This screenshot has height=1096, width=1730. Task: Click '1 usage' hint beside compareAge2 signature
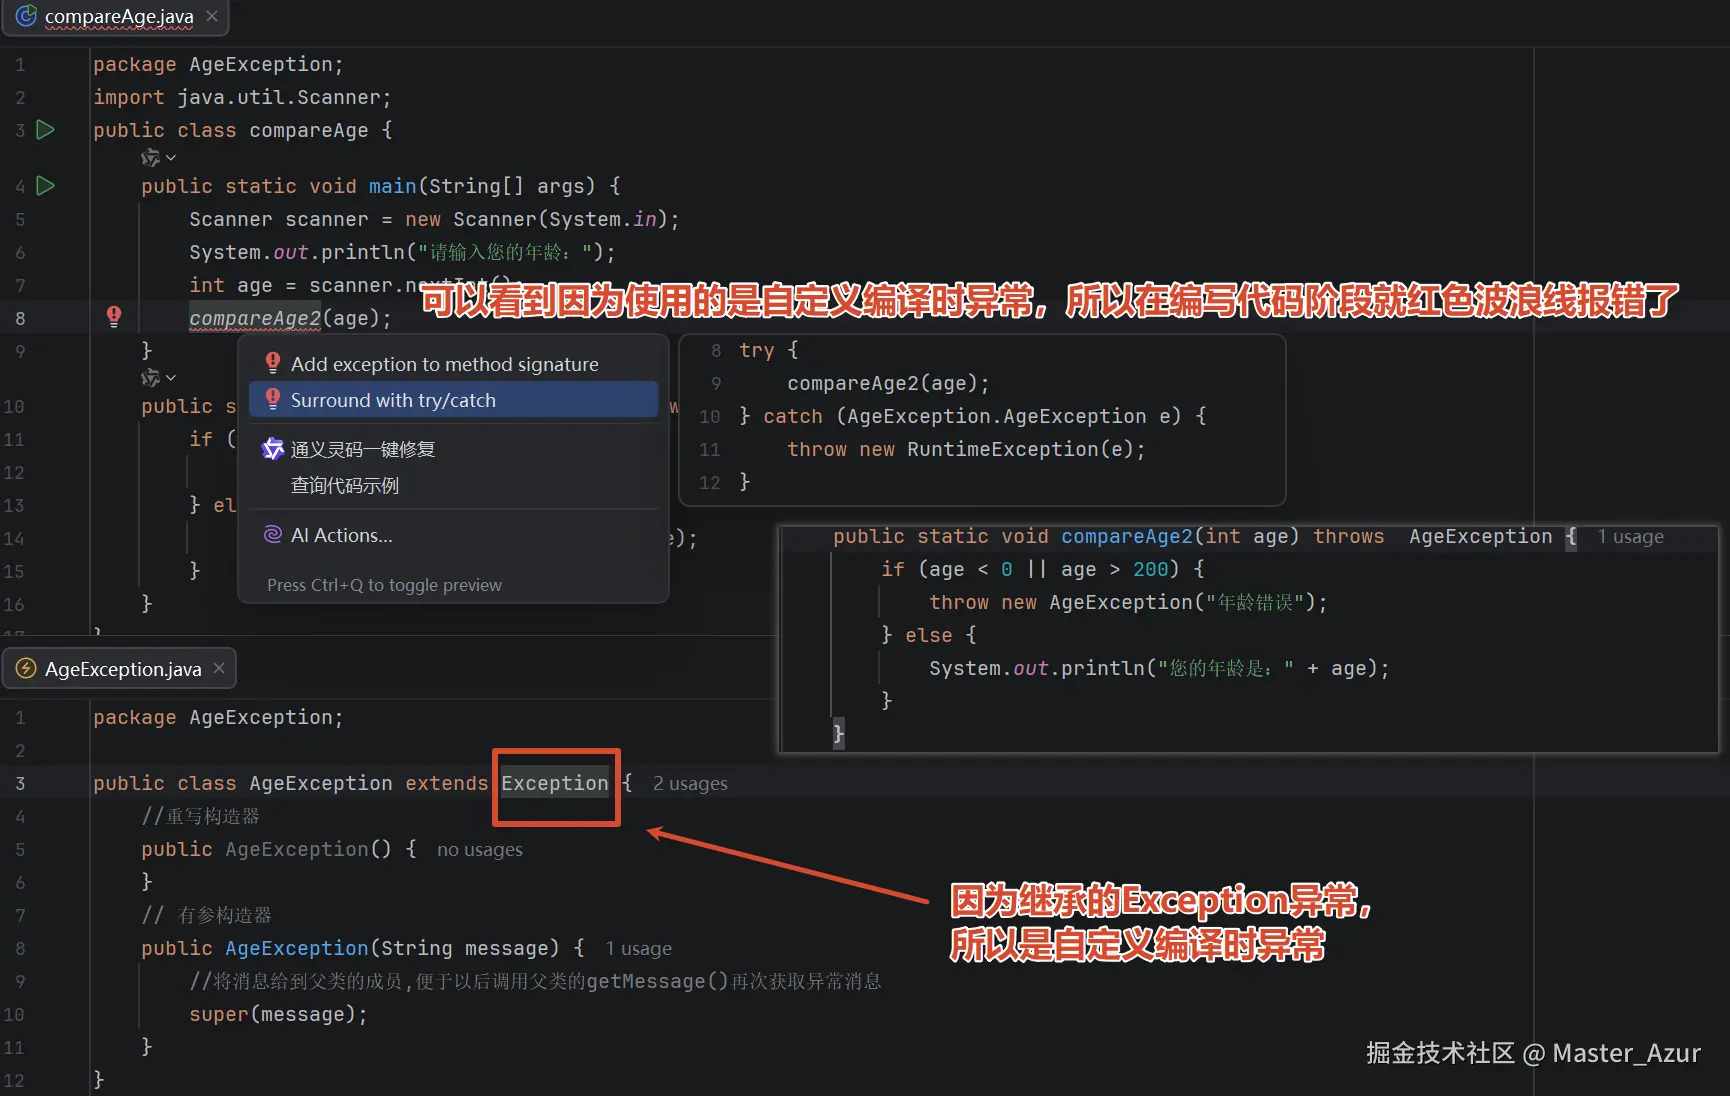1630,537
